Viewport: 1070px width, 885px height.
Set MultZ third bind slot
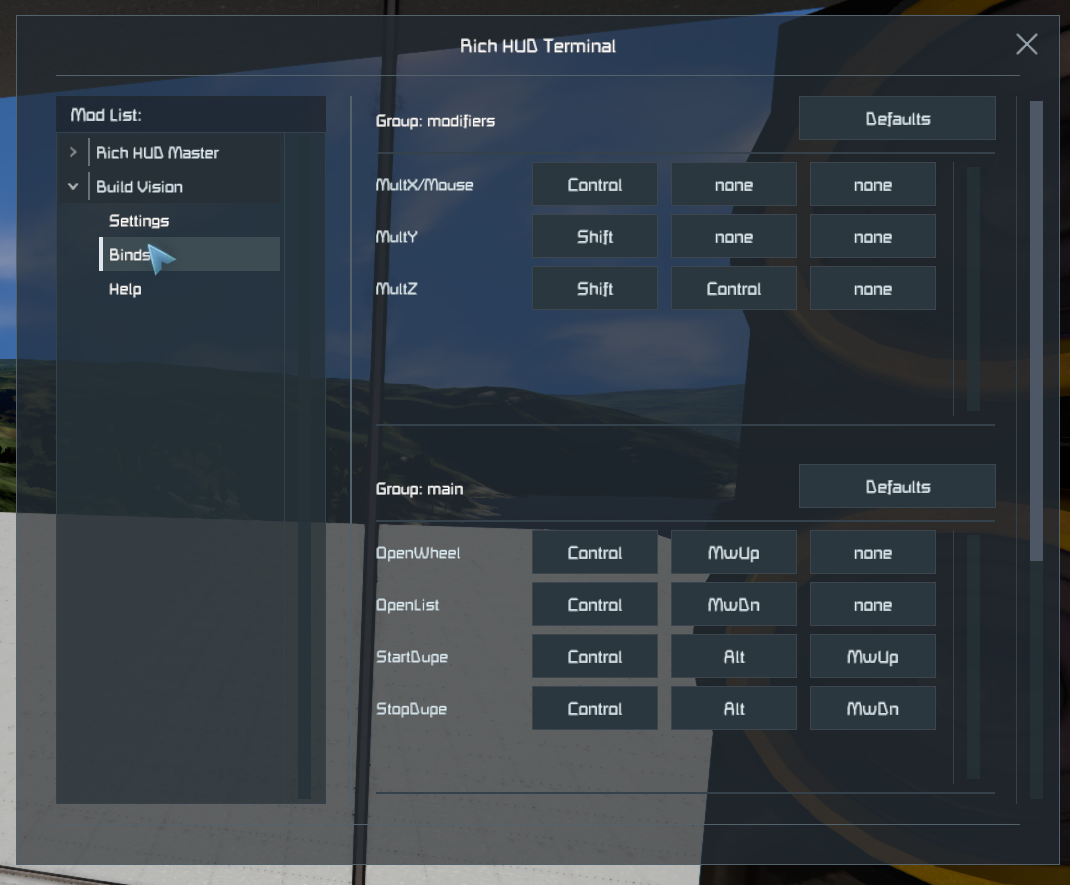pos(872,288)
